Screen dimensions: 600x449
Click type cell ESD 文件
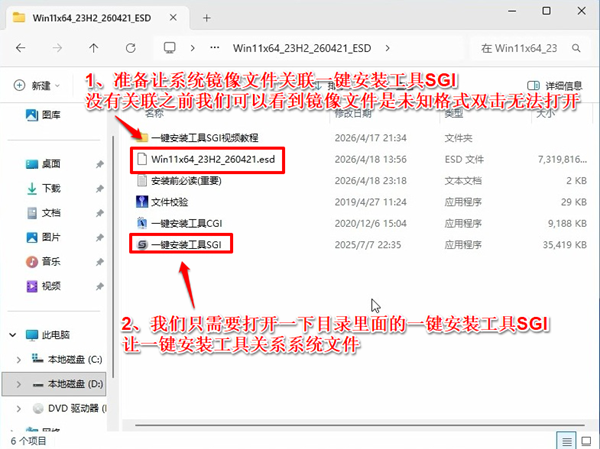tap(464, 159)
